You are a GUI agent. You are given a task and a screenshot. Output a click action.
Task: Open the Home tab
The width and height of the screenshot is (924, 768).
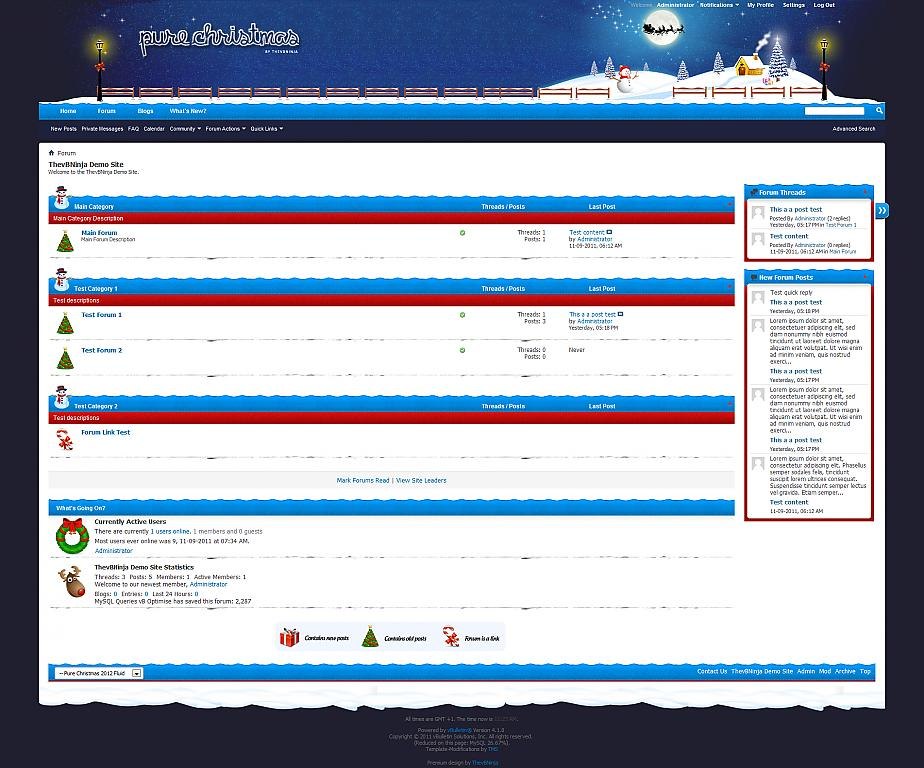click(x=68, y=111)
